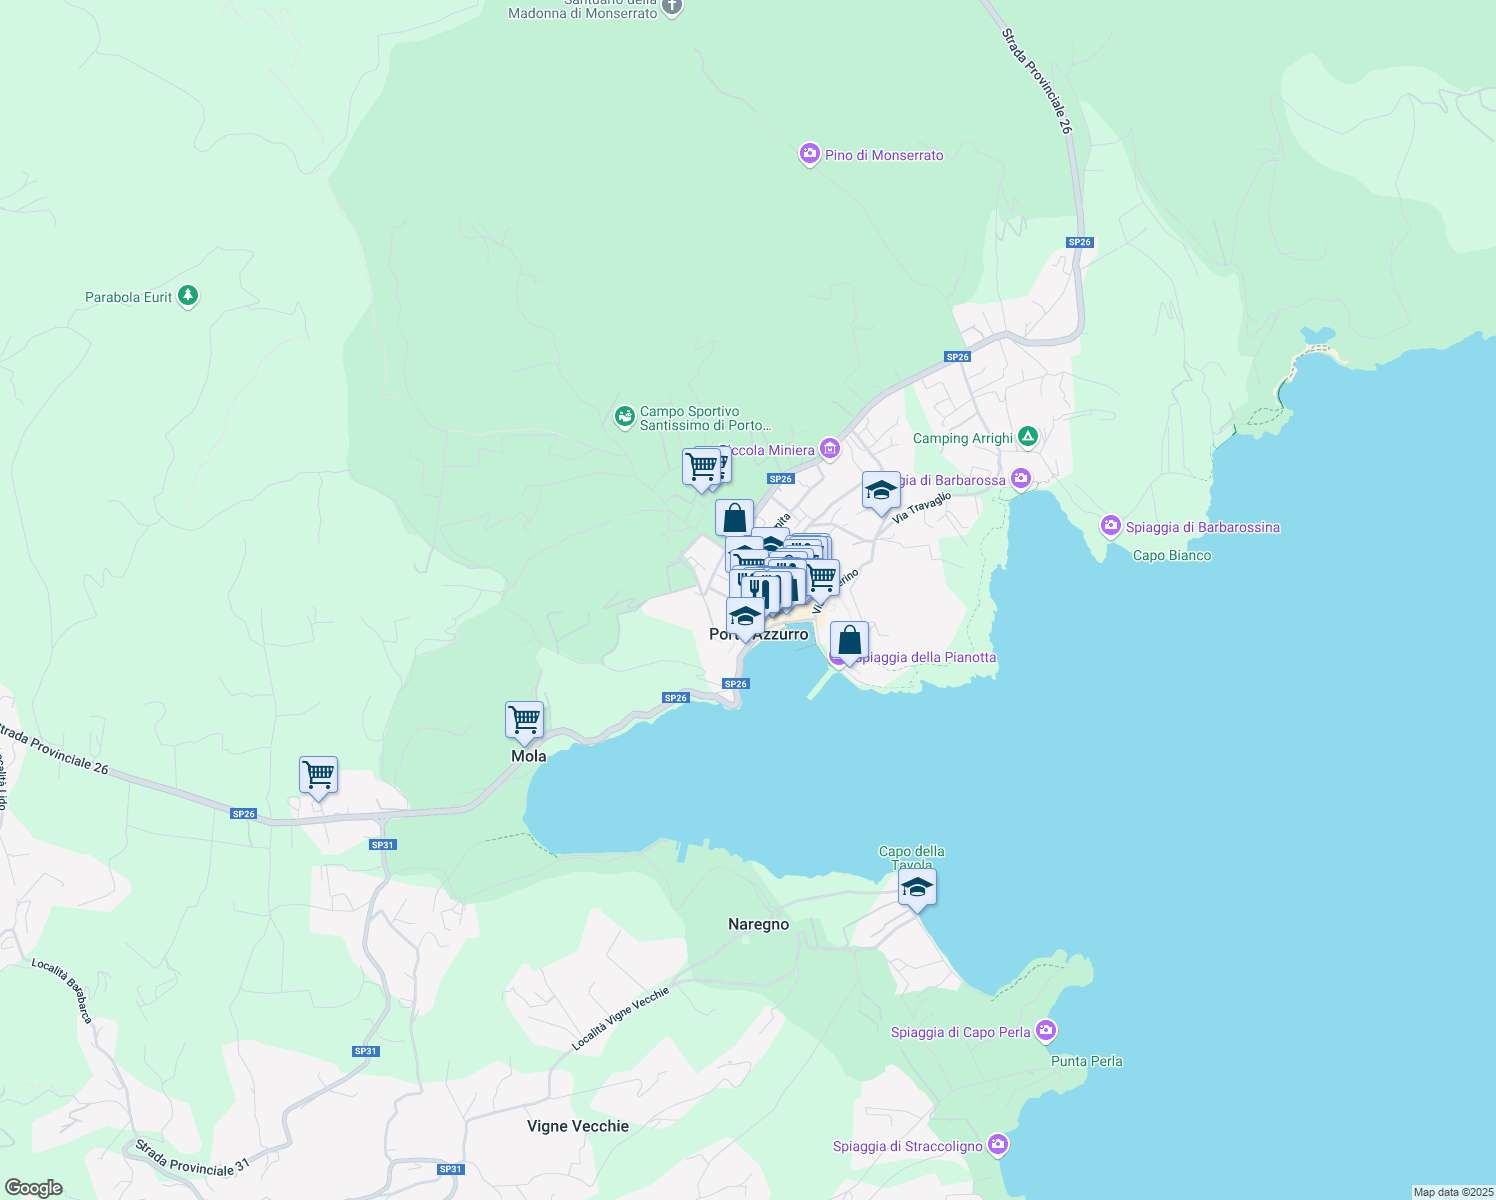This screenshot has height=1200, width=1496.
Task: Click the Madonna di Monserrato church pin
Action: (673, 7)
